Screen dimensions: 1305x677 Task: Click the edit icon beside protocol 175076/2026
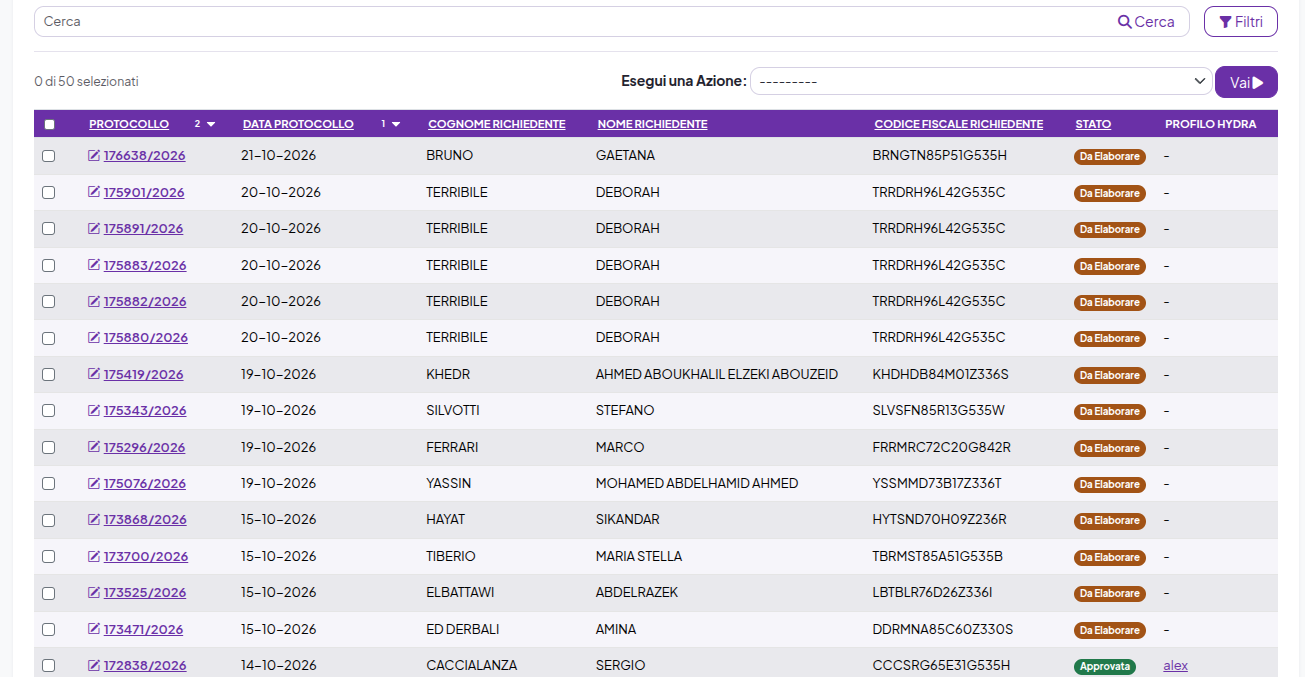click(94, 483)
